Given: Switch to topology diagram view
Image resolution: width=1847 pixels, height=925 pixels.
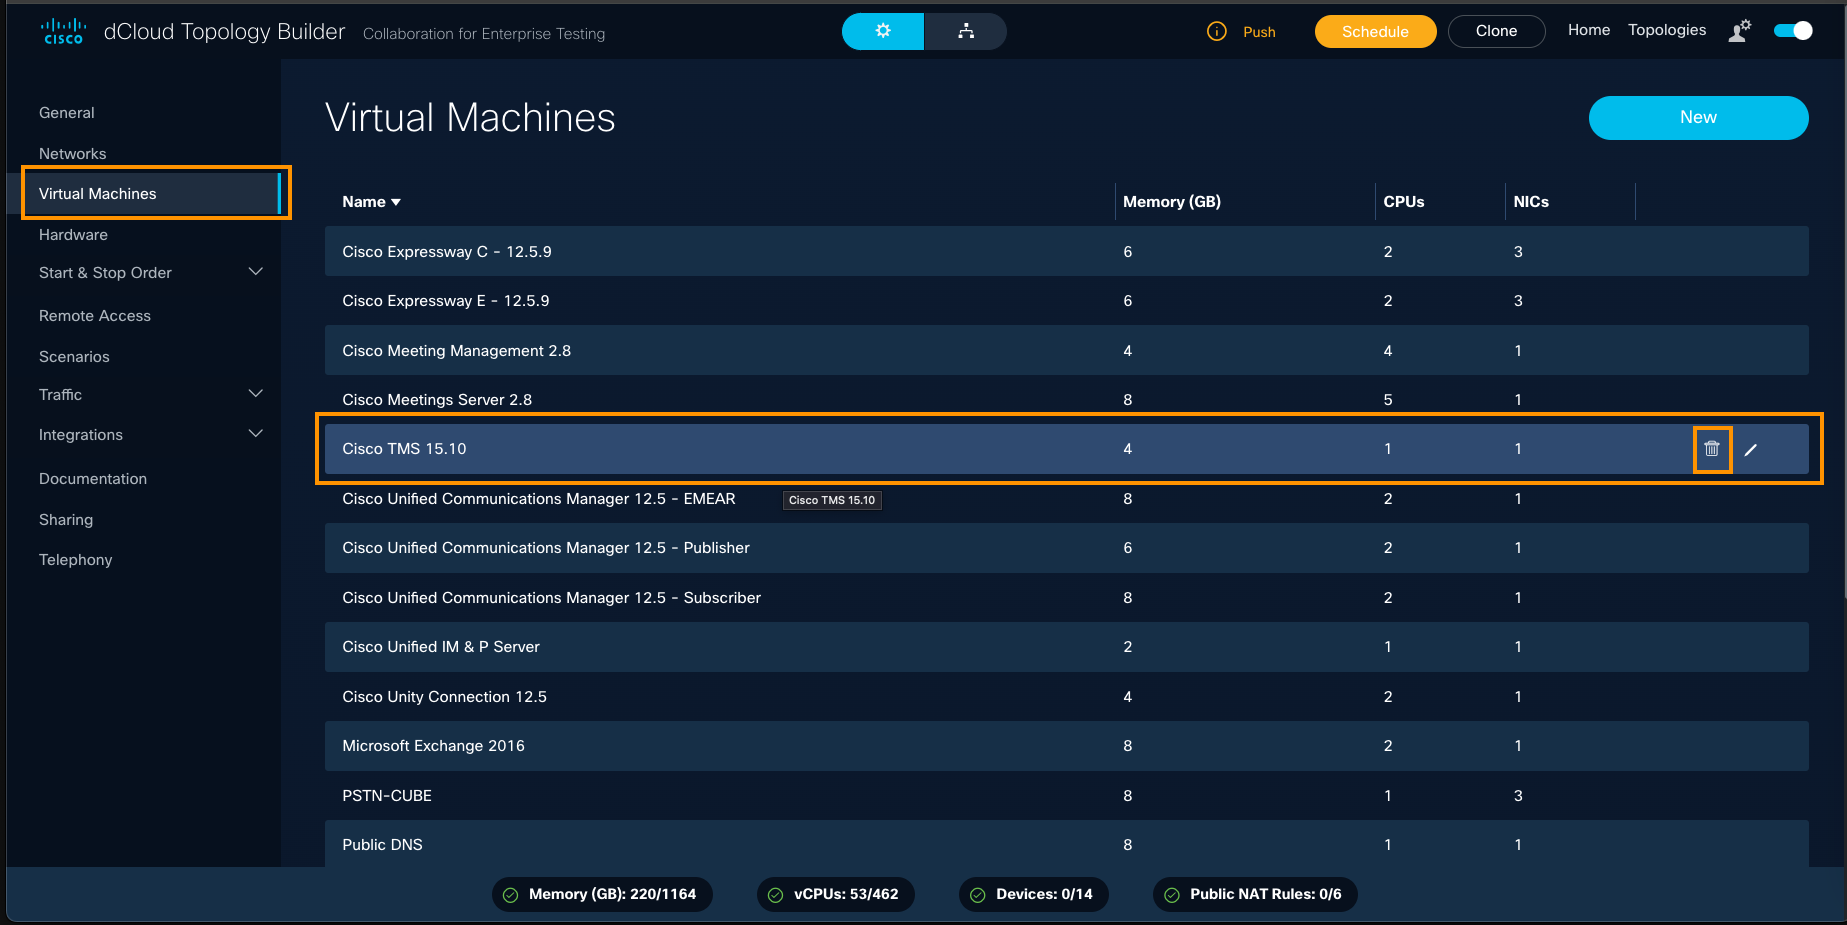Looking at the screenshot, I should tap(966, 31).
